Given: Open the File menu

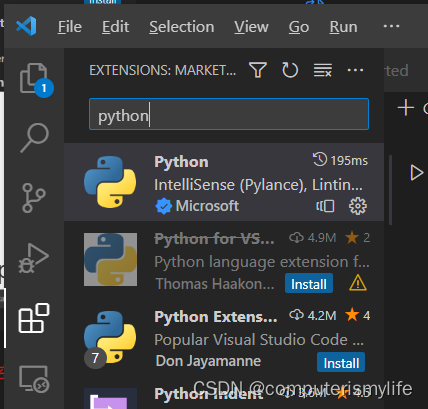Looking at the screenshot, I should pyautogui.click(x=70, y=27).
